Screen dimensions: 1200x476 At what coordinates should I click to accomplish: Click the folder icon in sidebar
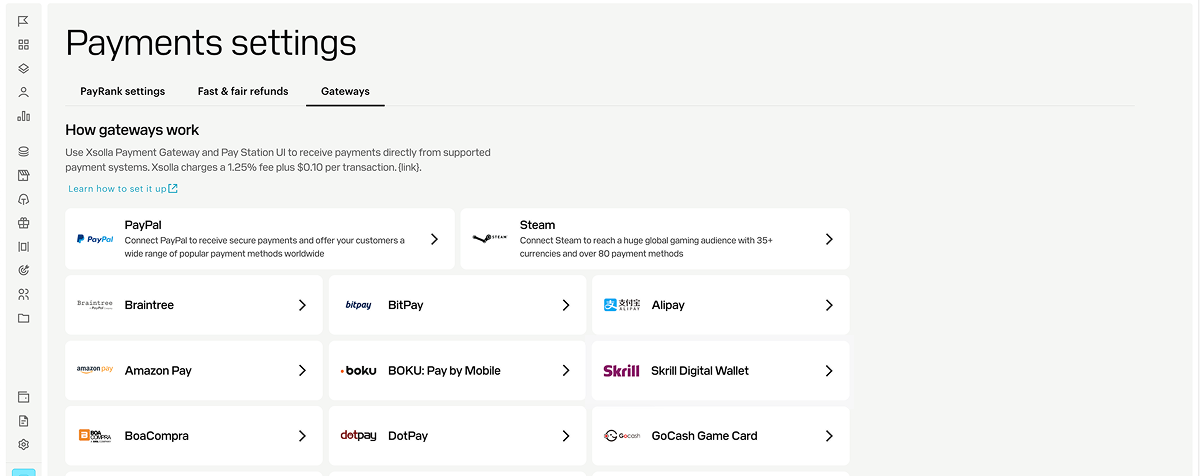pos(24,318)
